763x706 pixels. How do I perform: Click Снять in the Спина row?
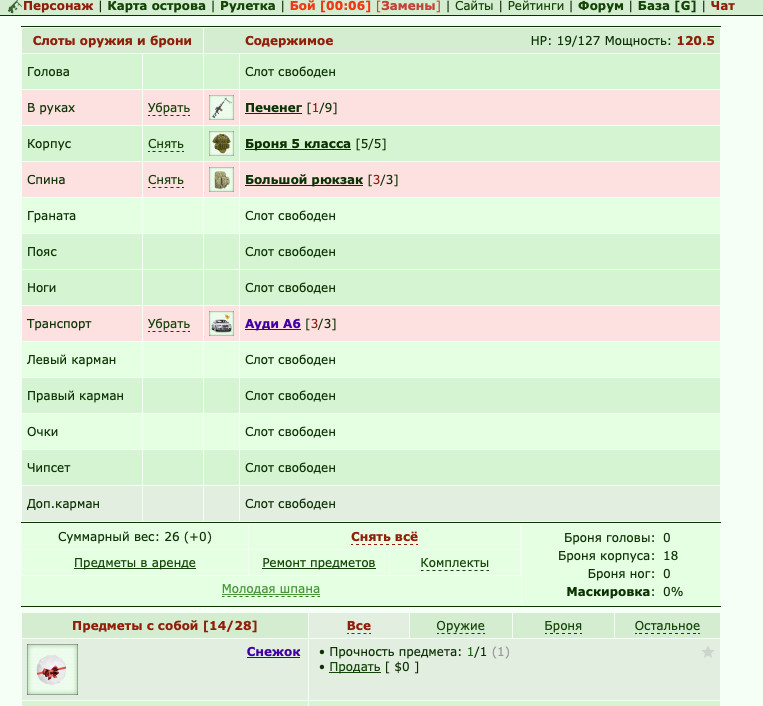click(166, 180)
